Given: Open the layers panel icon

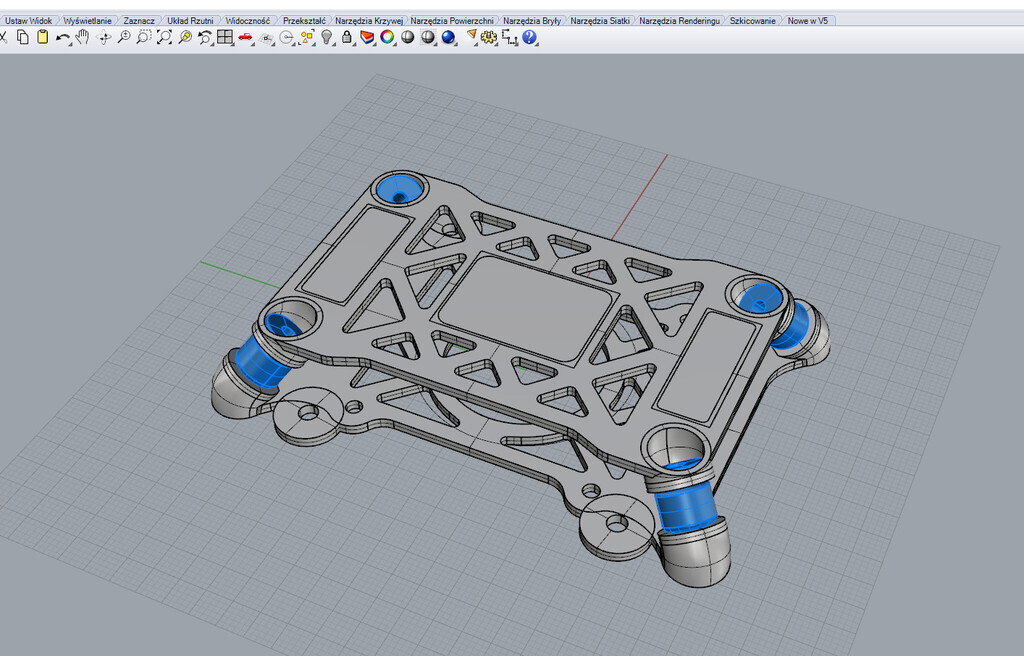Looking at the screenshot, I should [x=366, y=37].
